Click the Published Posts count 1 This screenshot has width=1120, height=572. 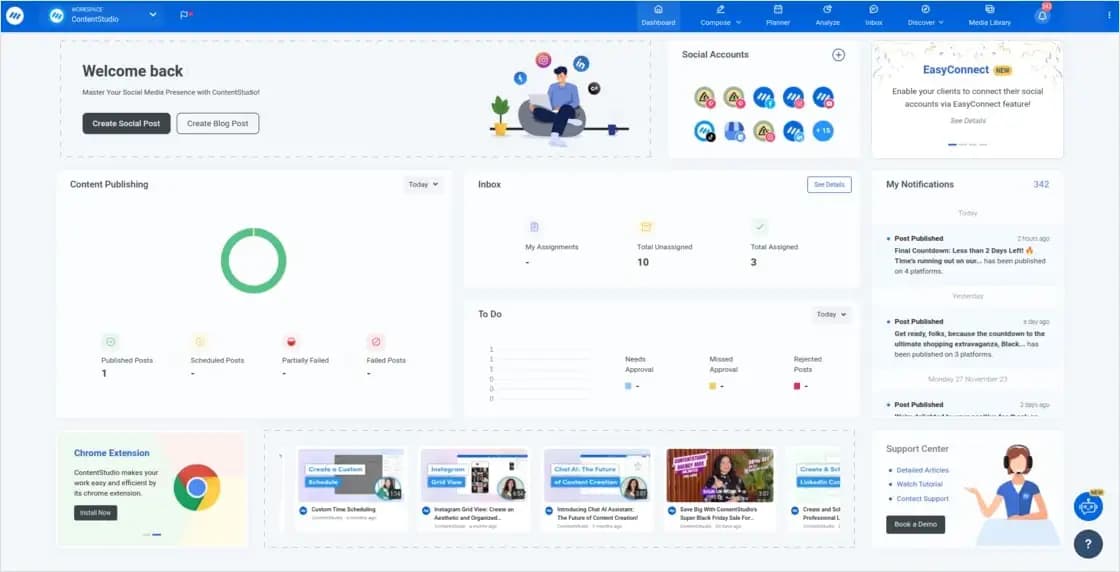click(104, 373)
